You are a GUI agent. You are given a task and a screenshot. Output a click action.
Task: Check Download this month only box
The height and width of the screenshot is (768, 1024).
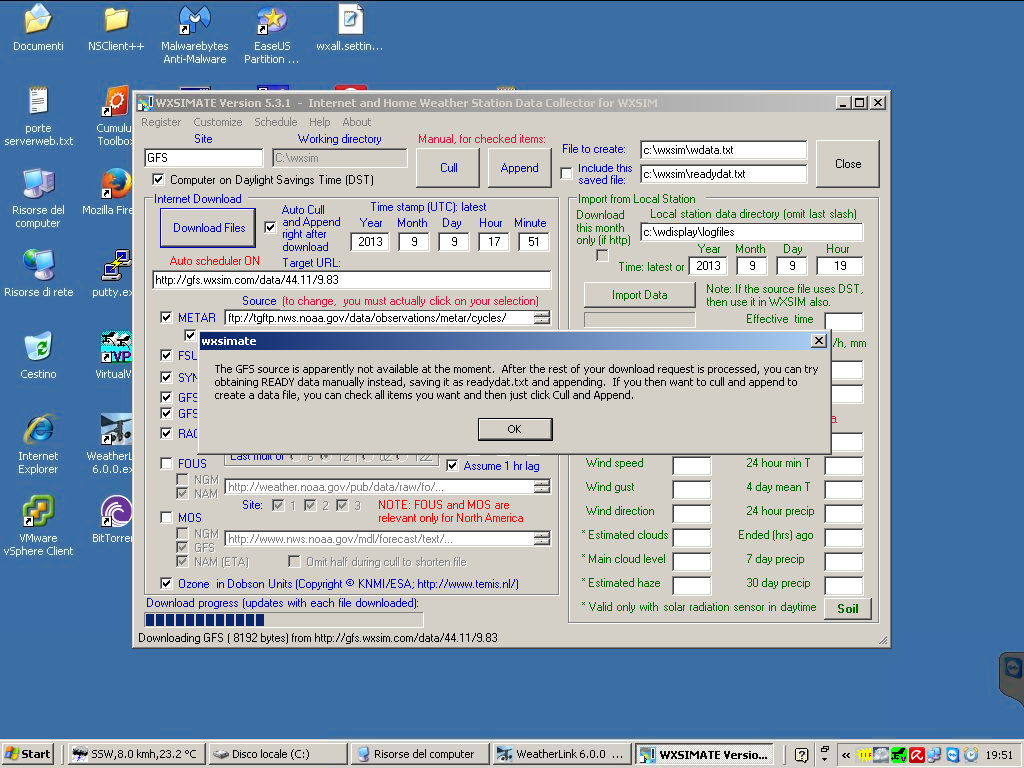602,255
